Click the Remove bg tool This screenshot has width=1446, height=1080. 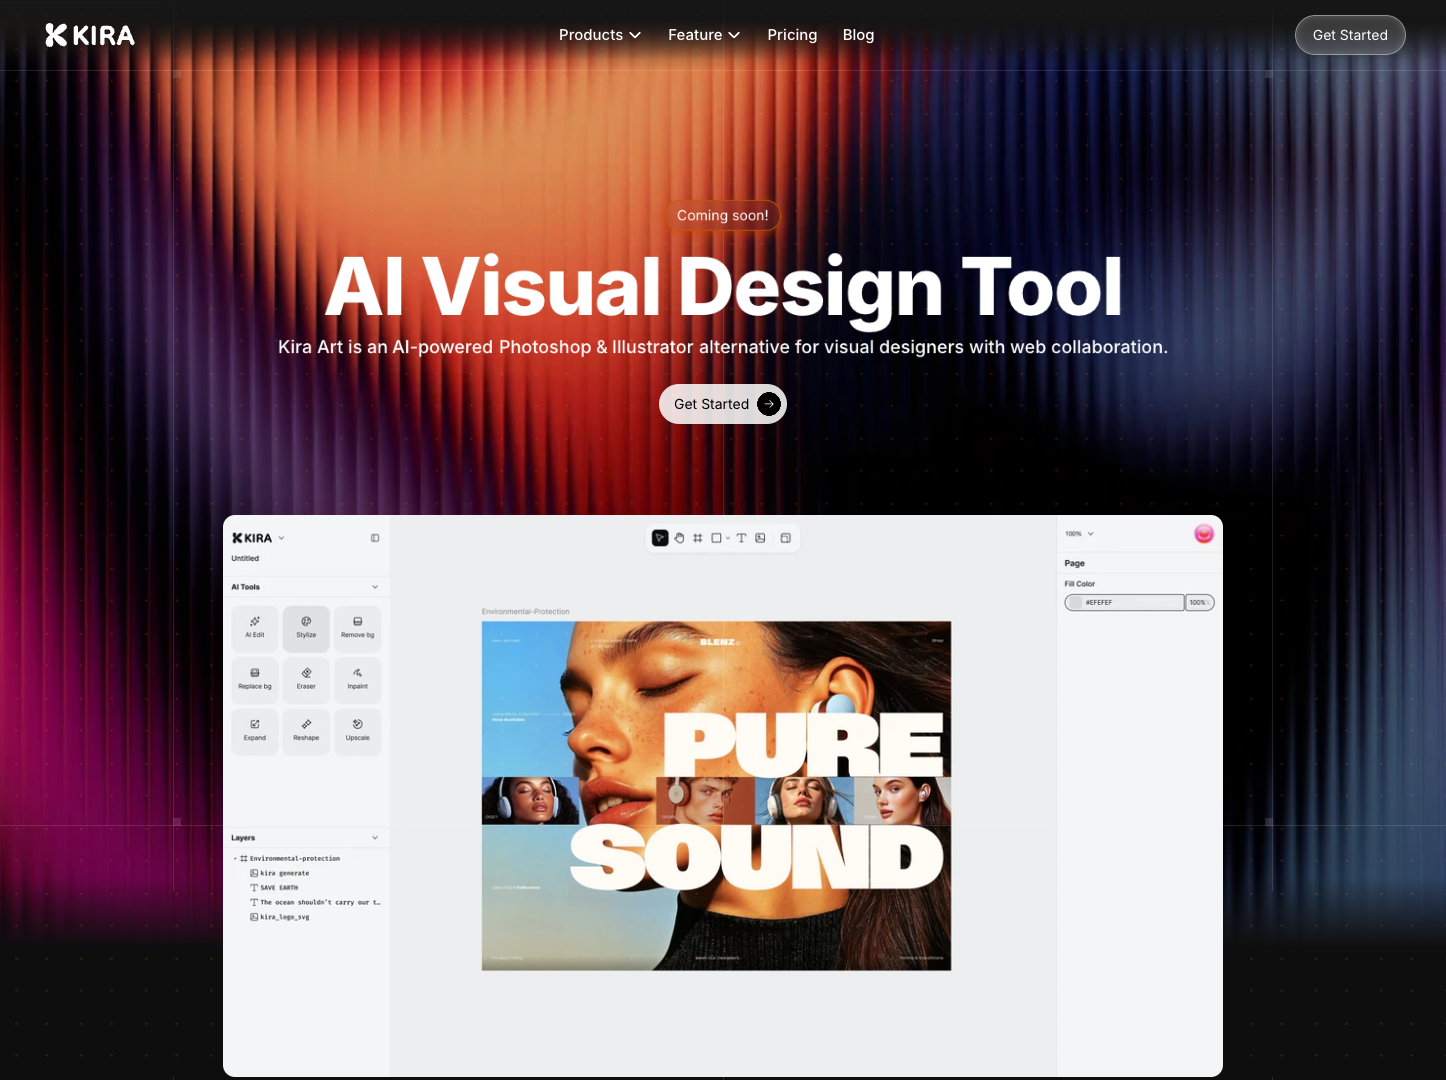pos(357,627)
